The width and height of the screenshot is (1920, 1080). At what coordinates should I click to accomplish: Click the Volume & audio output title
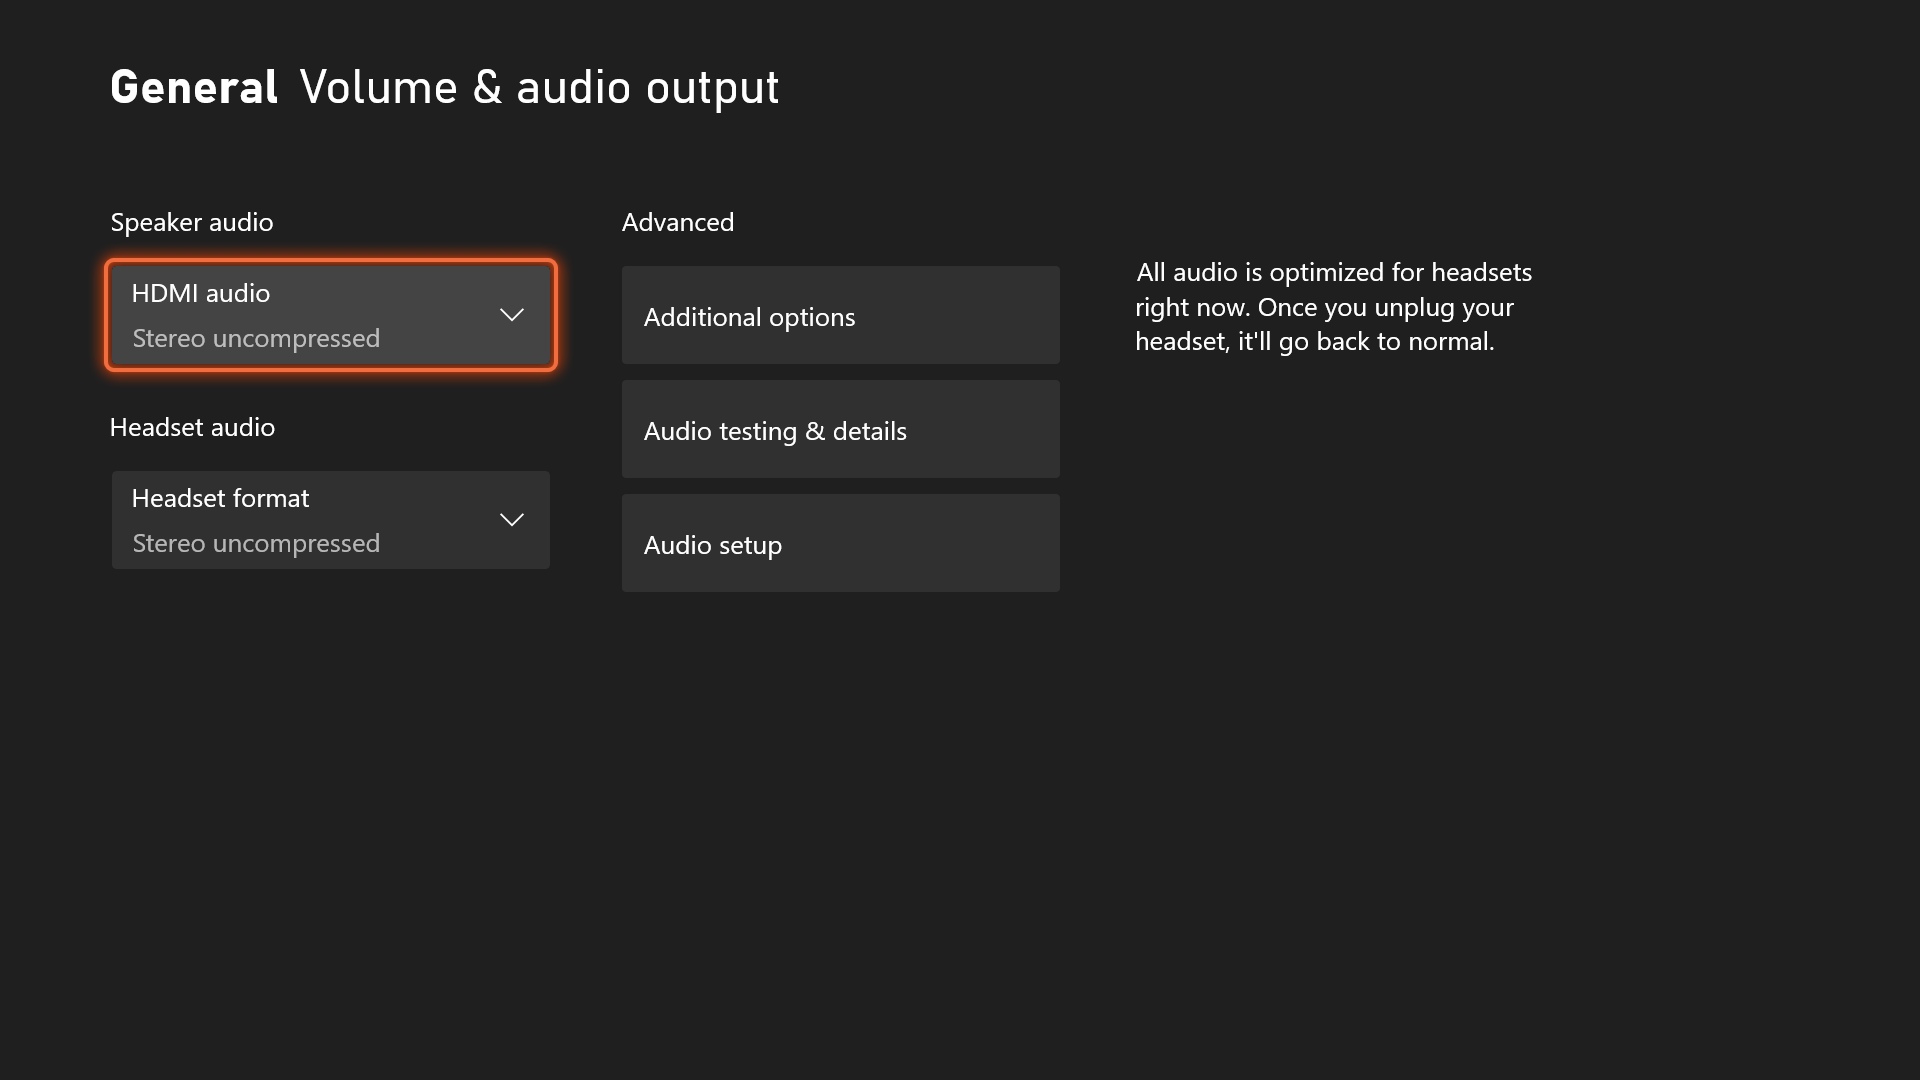point(539,88)
